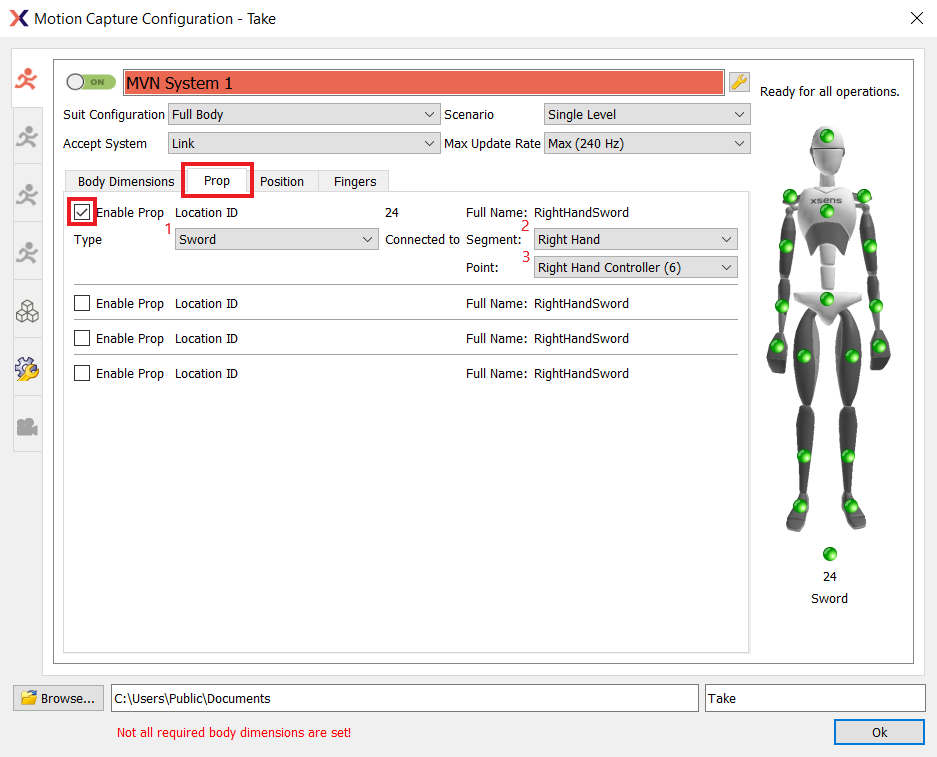The height and width of the screenshot is (757, 937).
Task: Select the first (orange) runner system tab
Action: [27, 78]
